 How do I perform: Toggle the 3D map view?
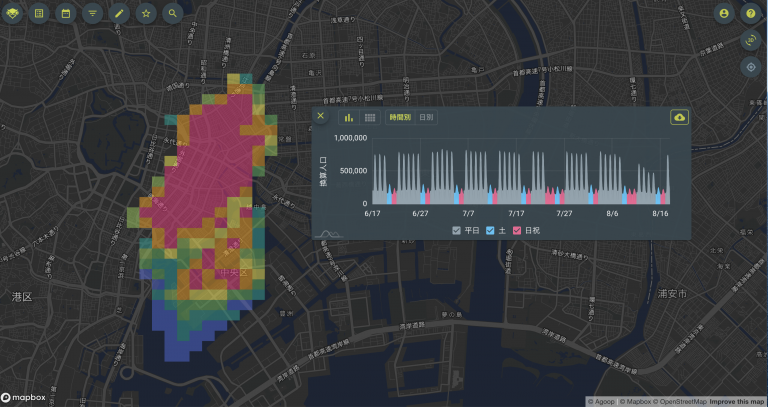(x=751, y=41)
